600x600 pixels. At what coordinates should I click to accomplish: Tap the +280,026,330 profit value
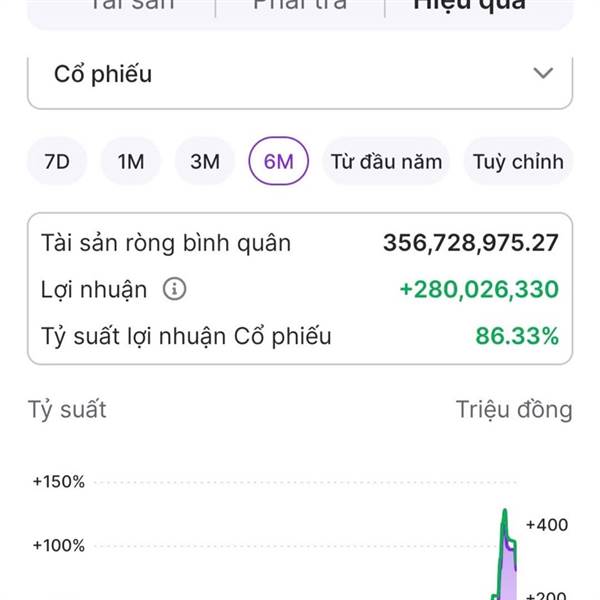point(479,289)
